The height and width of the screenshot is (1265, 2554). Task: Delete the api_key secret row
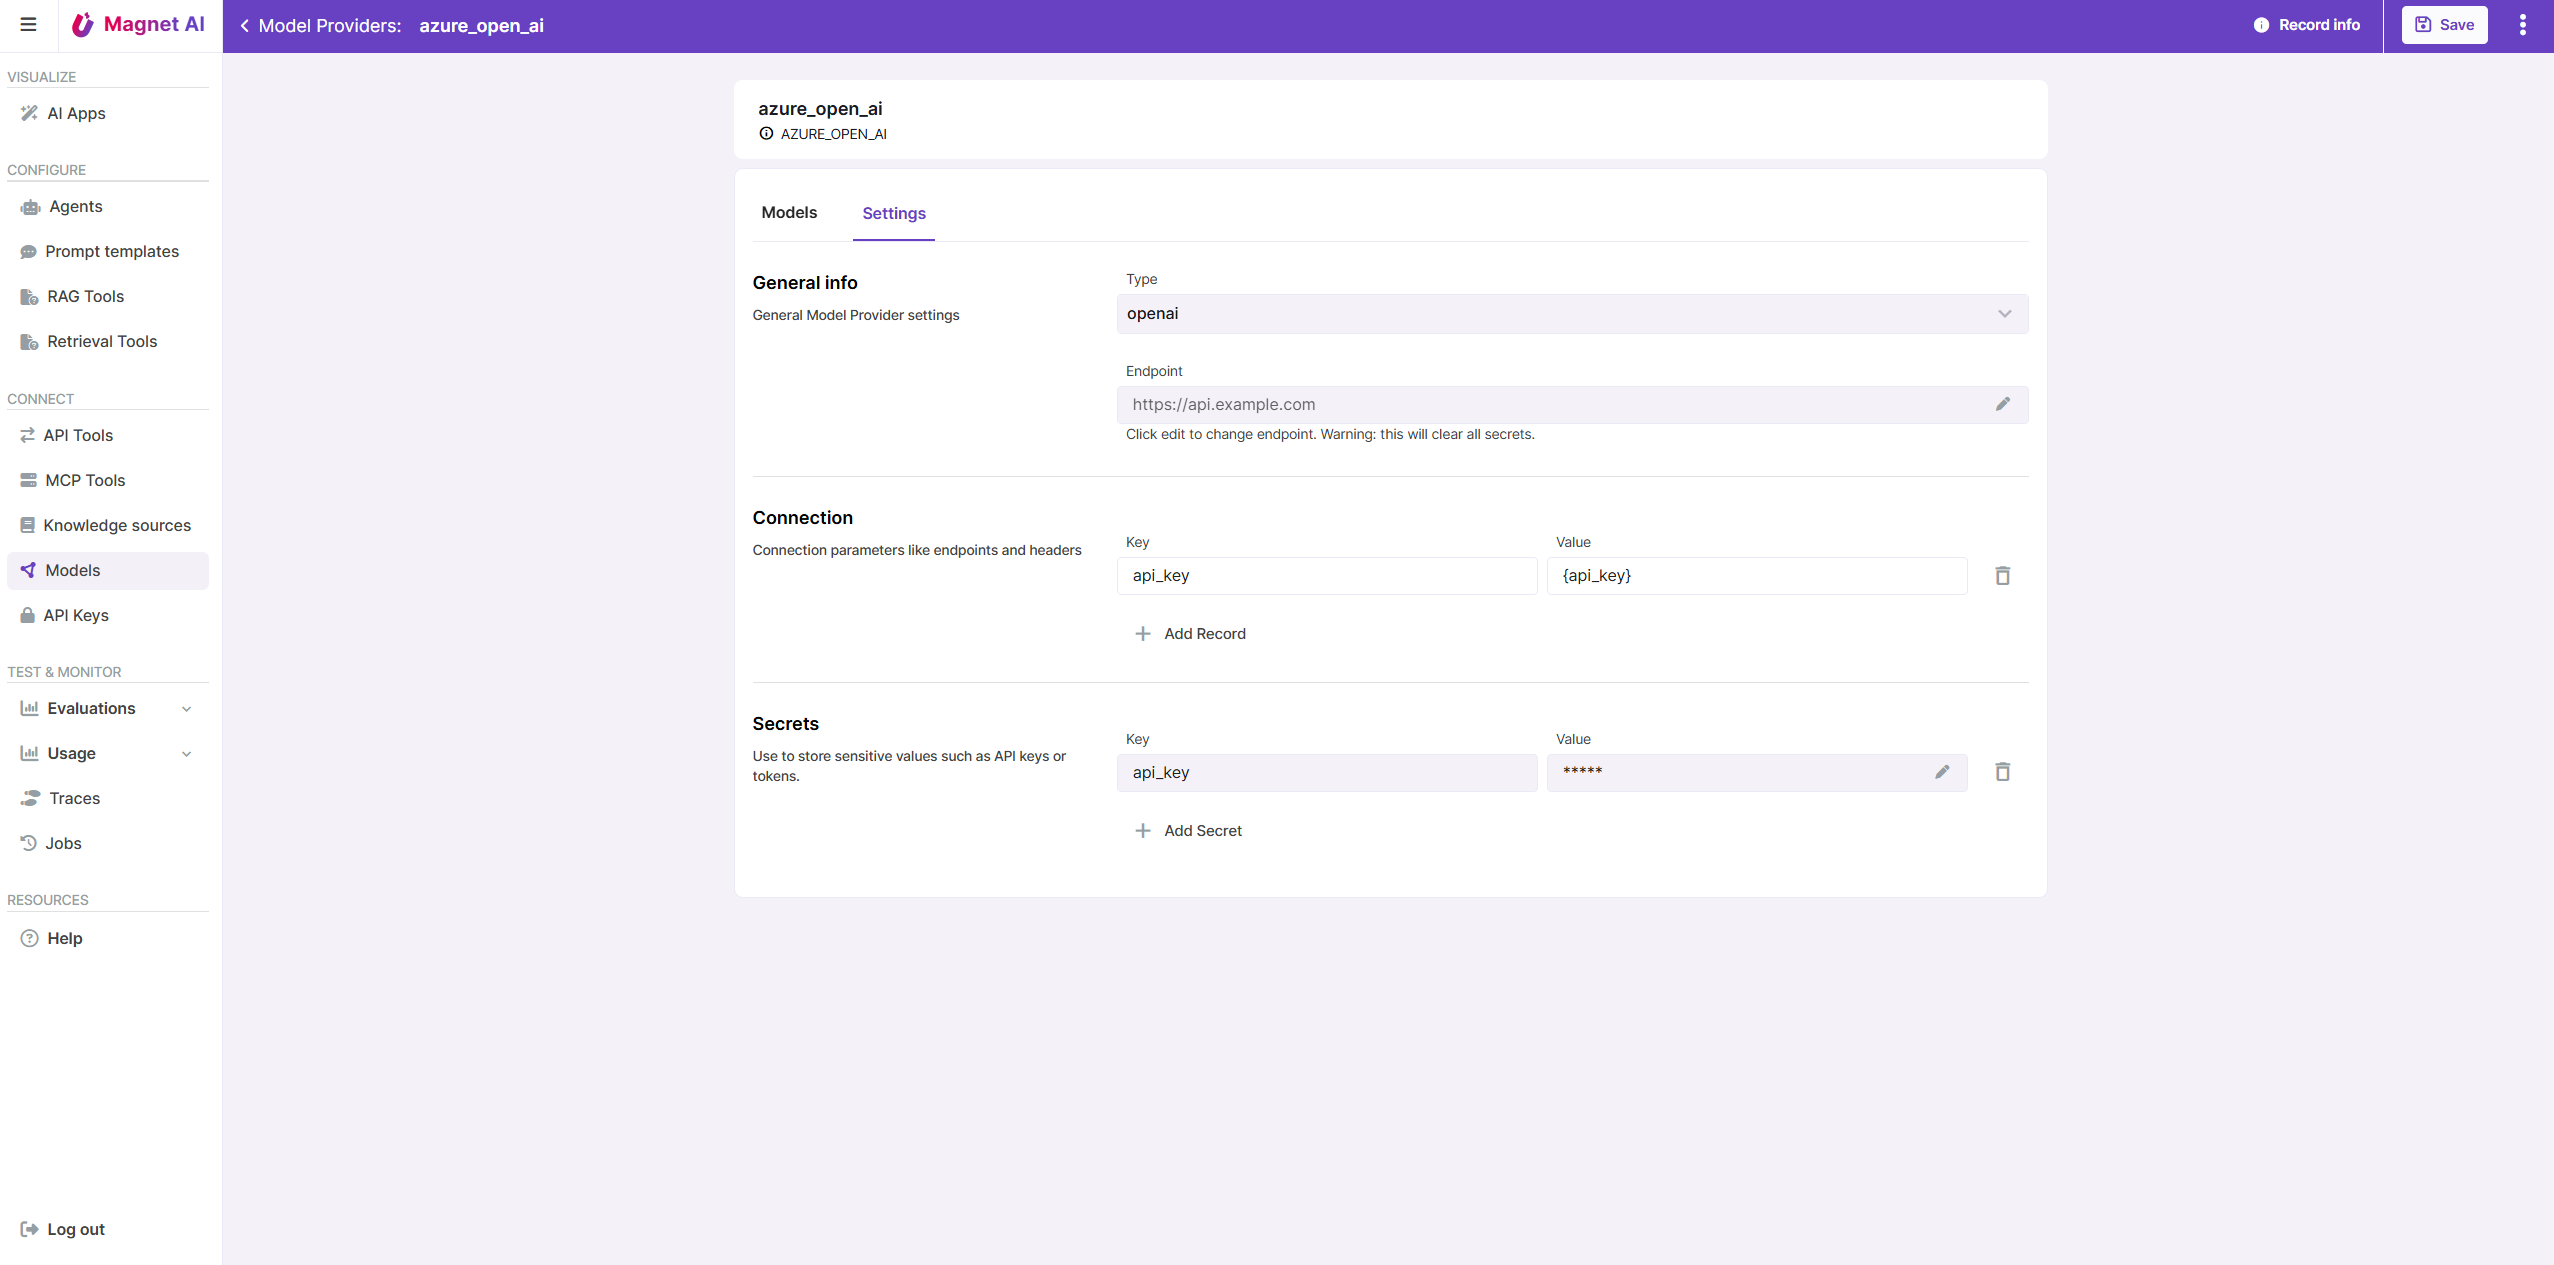[x=2002, y=772]
